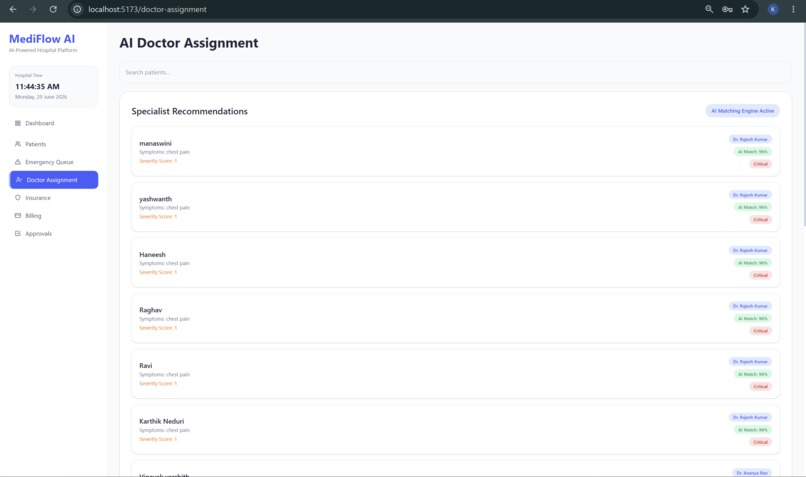Click the Dashboard grid icon in sidebar
806x477 pixels.
(x=17, y=123)
